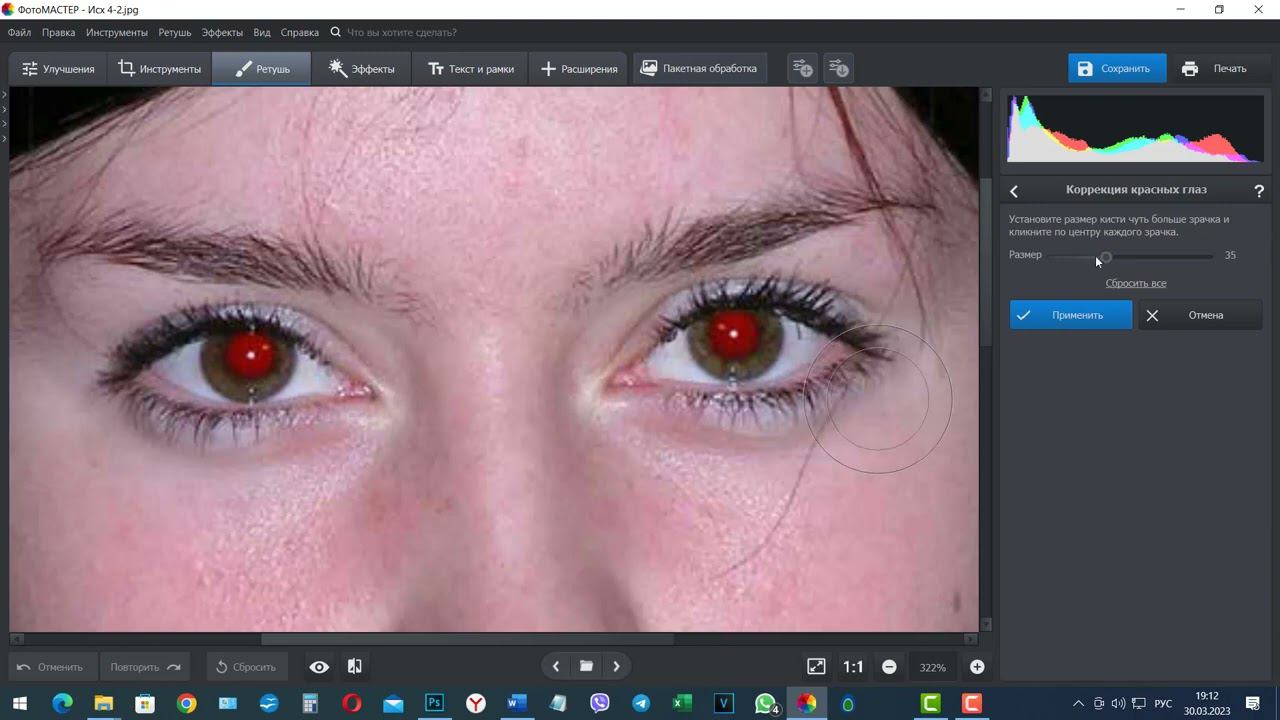Click the Сбросить все link
1280x720 pixels.
pyautogui.click(x=1135, y=283)
